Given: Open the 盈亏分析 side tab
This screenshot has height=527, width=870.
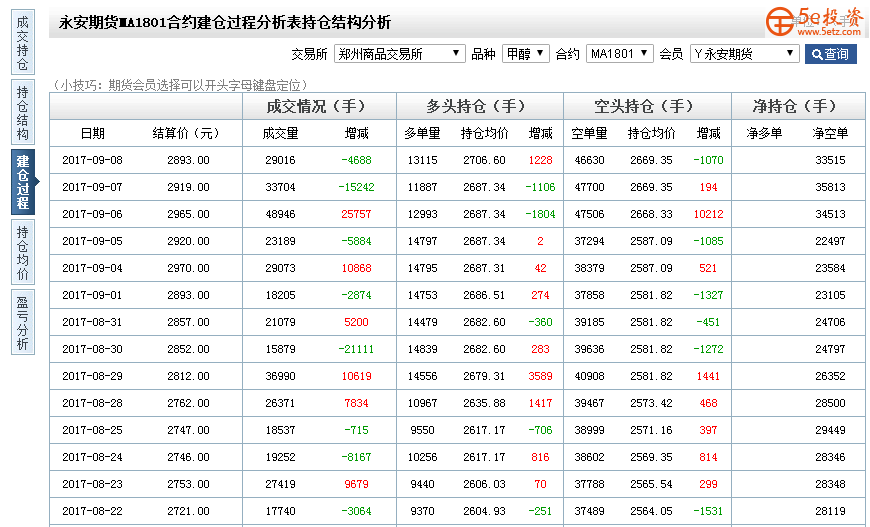Looking at the screenshot, I should click(23, 322).
